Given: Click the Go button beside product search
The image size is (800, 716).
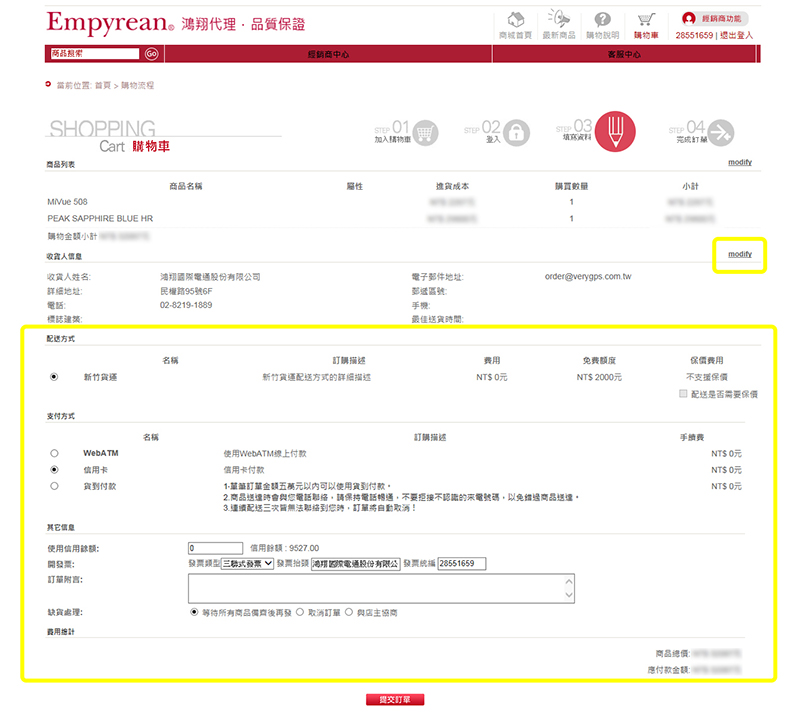Looking at the screenshot, I should tap(152, 54).
